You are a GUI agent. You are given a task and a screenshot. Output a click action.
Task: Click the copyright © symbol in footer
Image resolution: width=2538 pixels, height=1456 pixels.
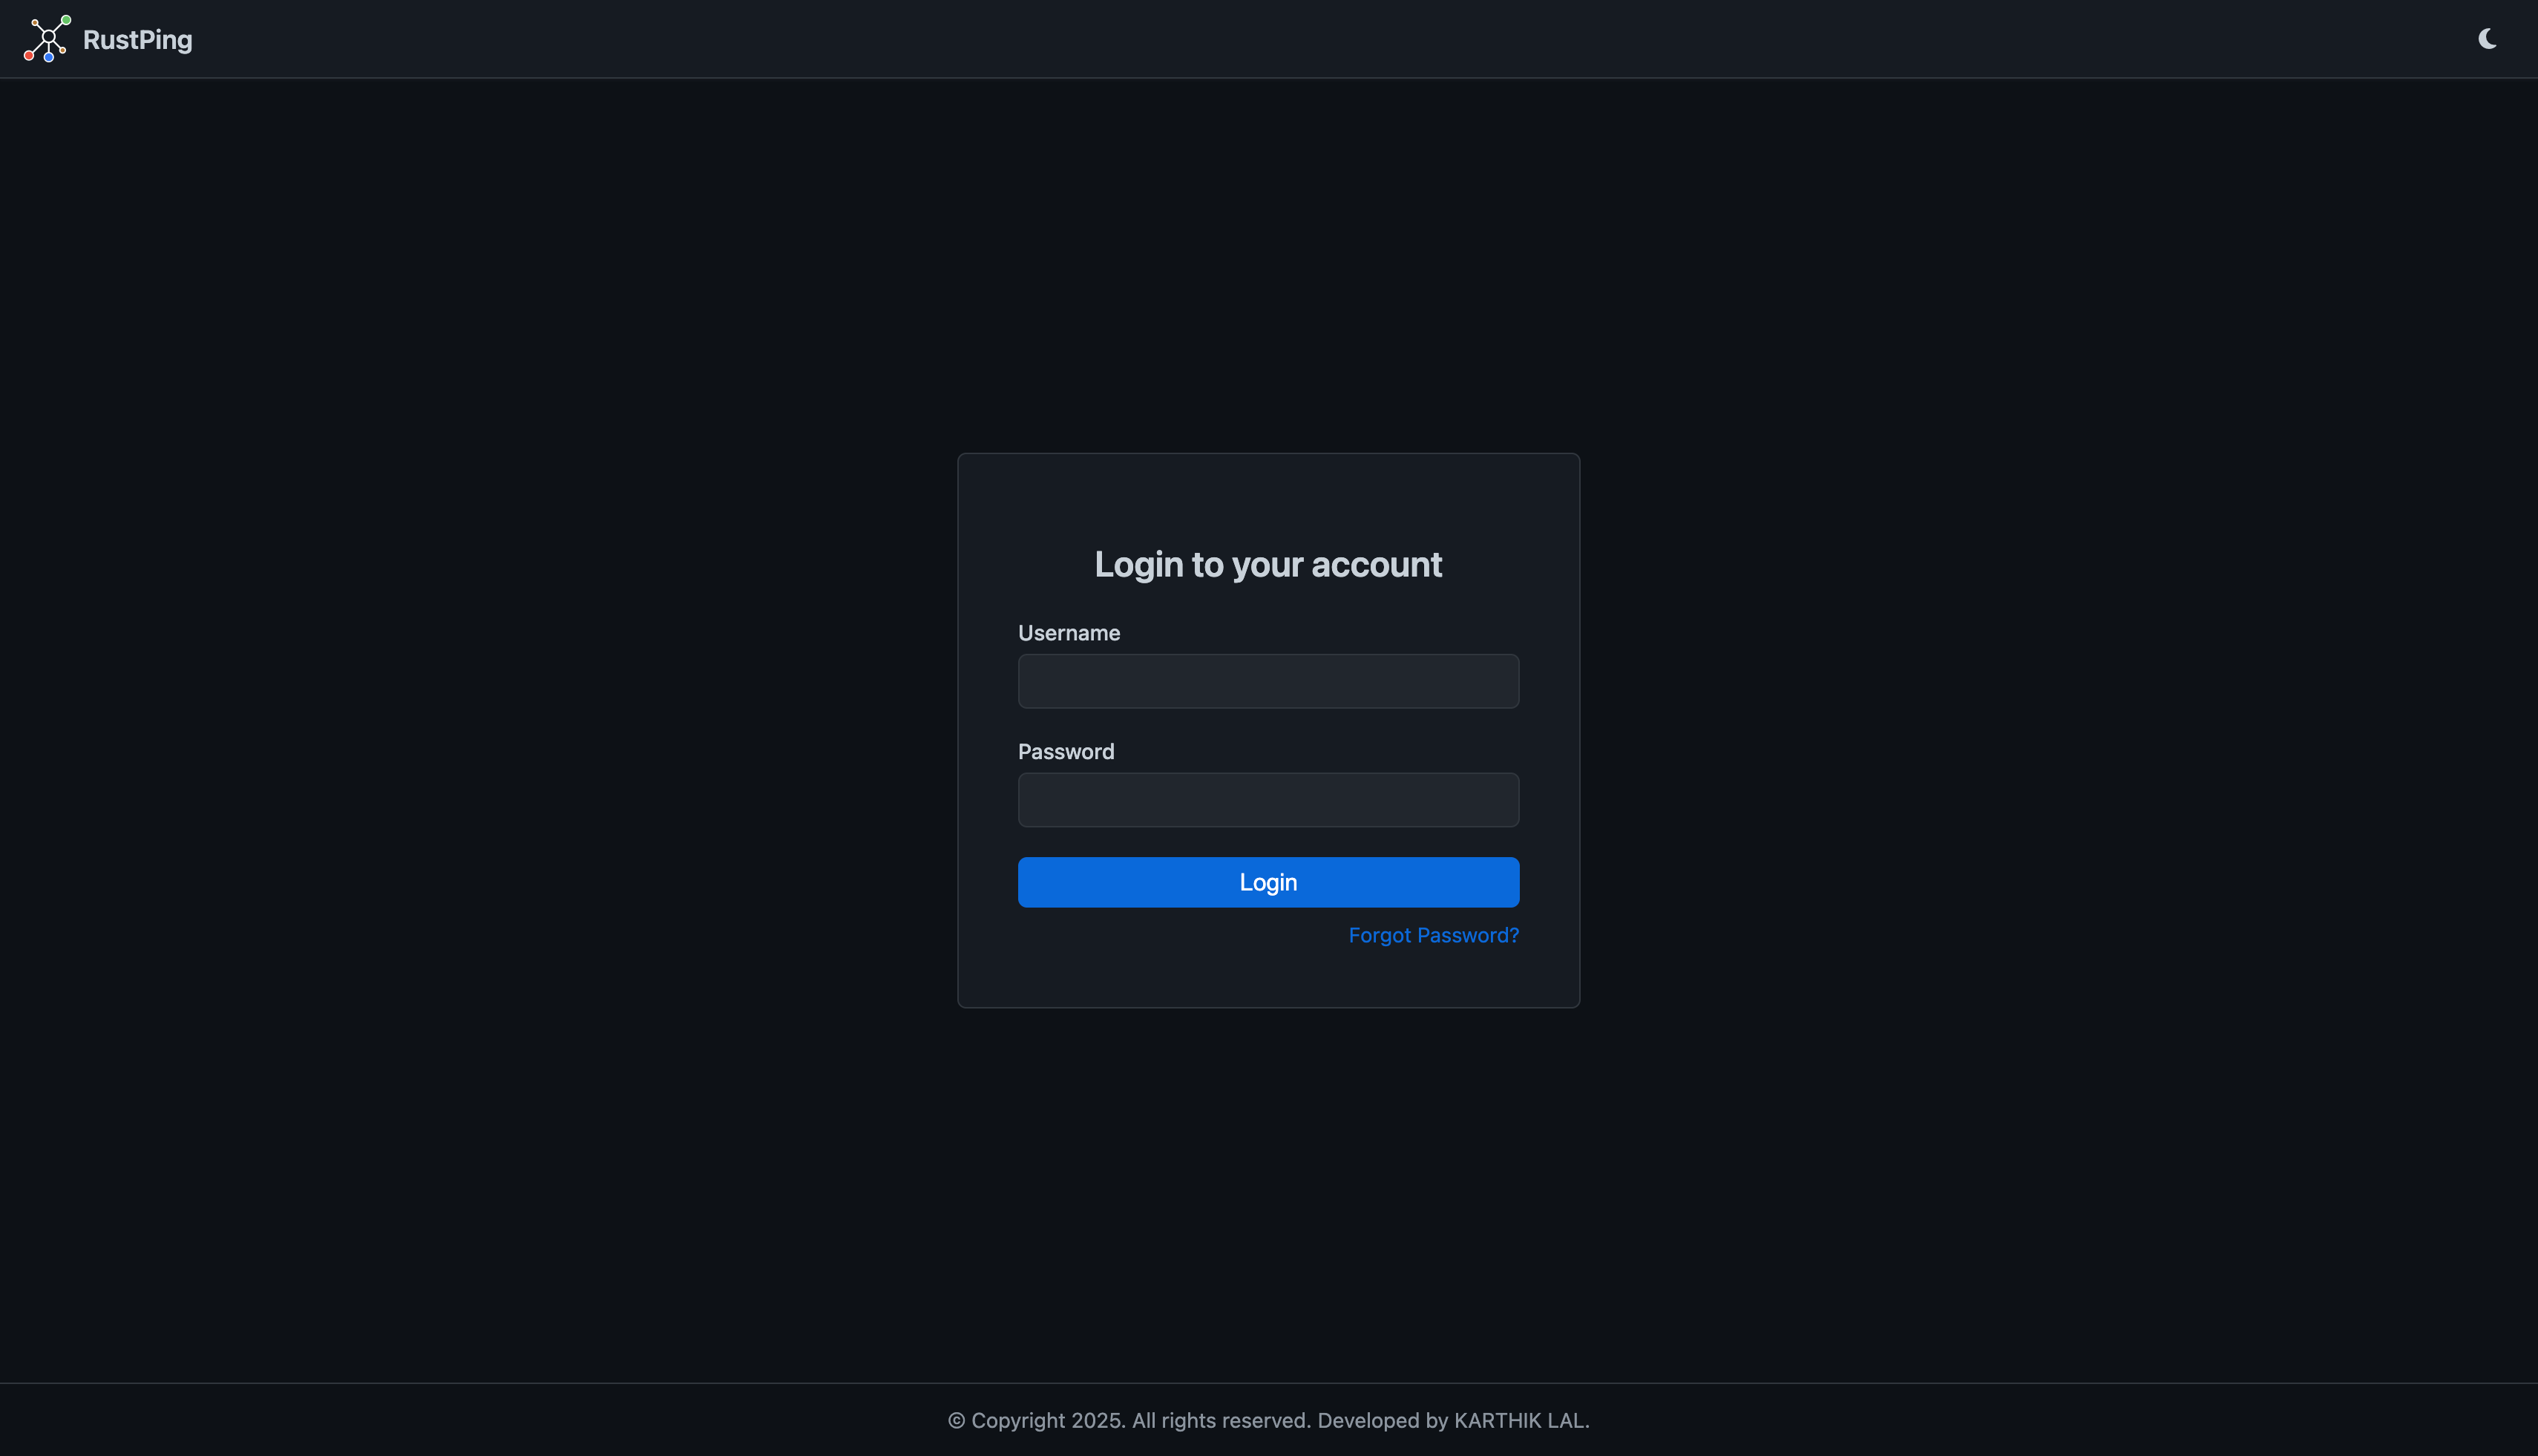click(x=956, y=1421)
